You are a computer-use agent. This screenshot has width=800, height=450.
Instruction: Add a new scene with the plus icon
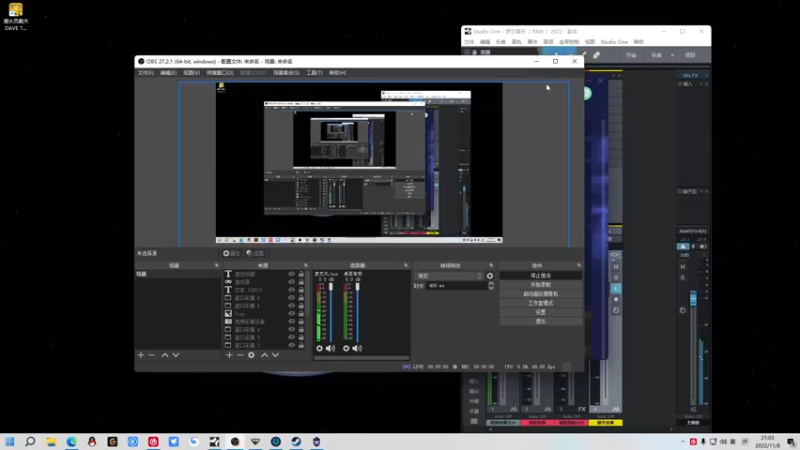point(141,355)
